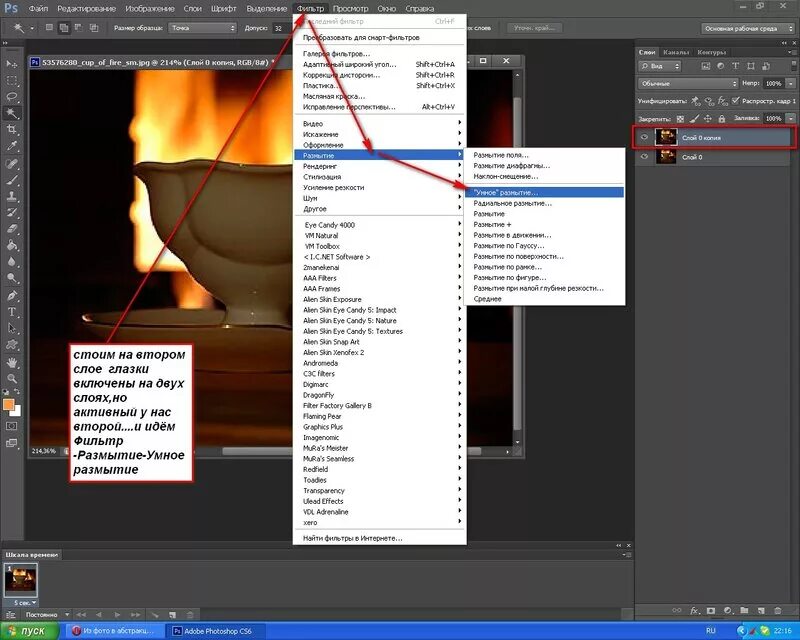The height and width of the screenshot is (640, 800).
Task: Toggle lock transparent pixels icon
Action: (680, 118)
